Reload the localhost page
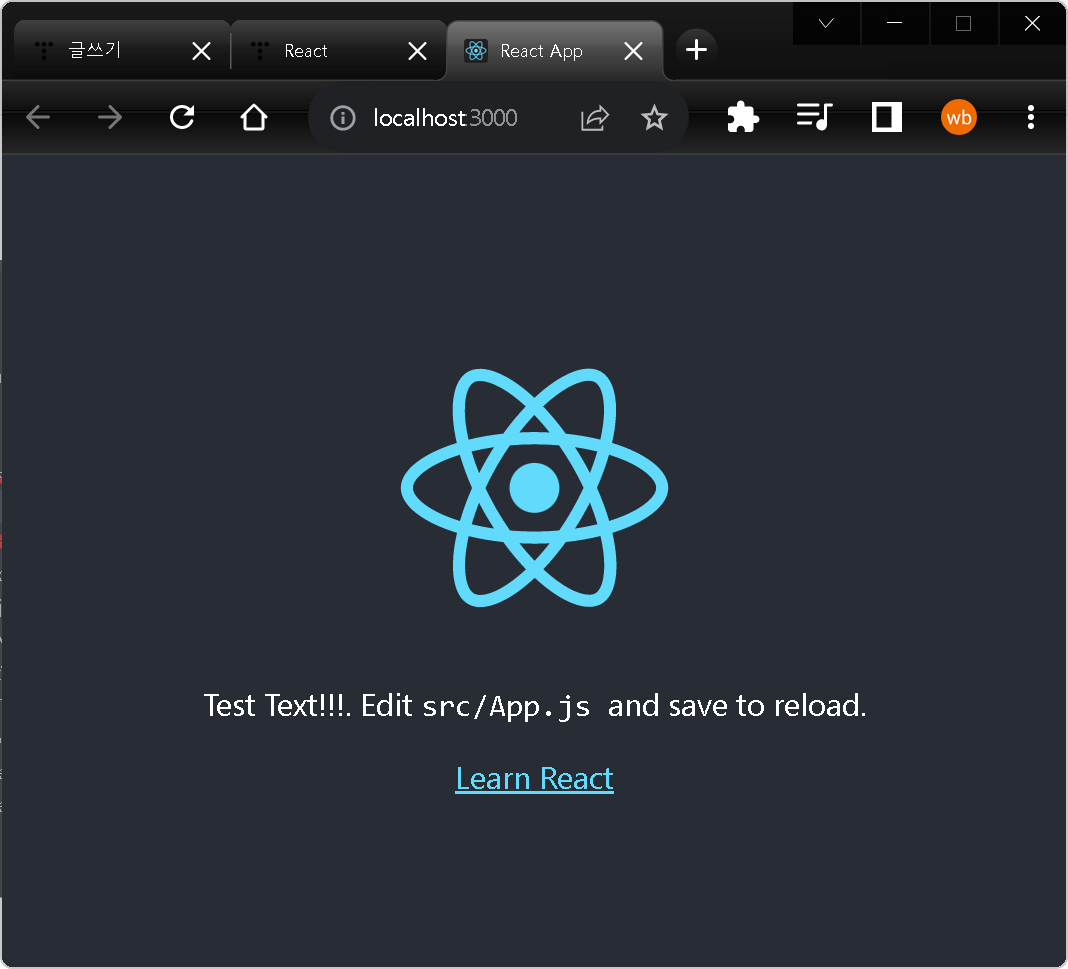Image resolution: width=1068 pixels, height=969 pixels. (182, 118)
